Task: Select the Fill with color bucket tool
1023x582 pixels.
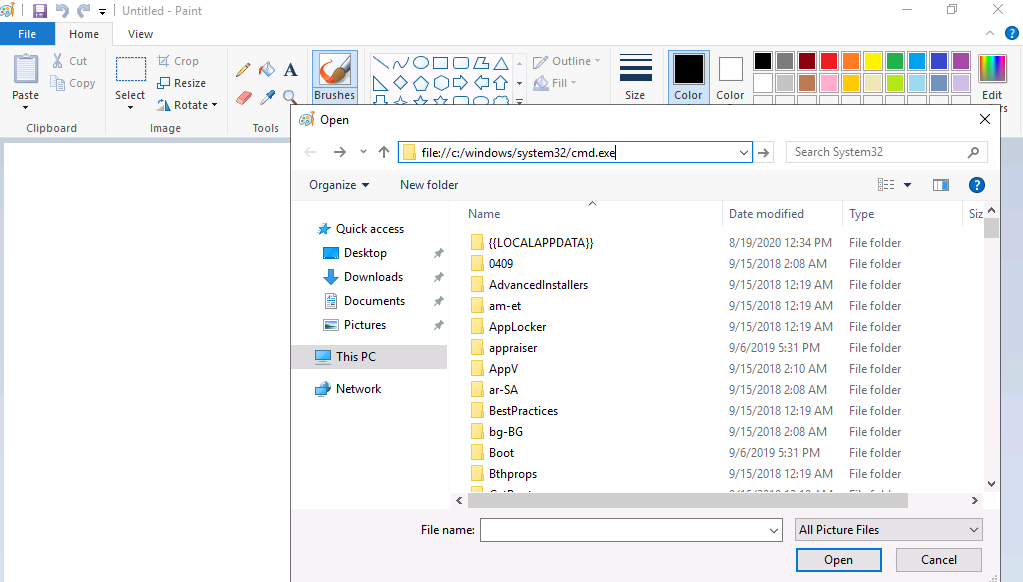Action: click(x=266, y=69)
